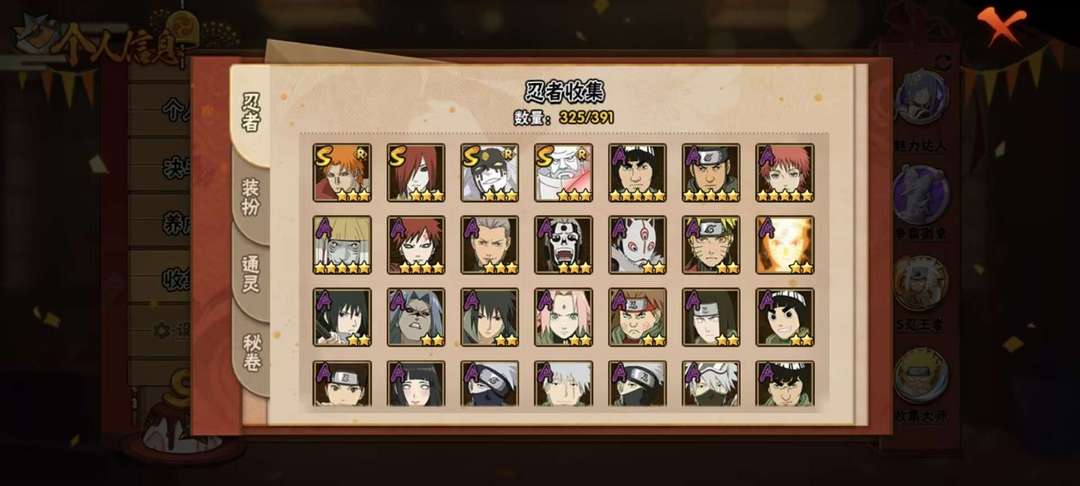Open the red-haired Nagato S-rank ninja card
Image resolution: width=1080 pixels, height=486 pixels.
tap(416, 172)
